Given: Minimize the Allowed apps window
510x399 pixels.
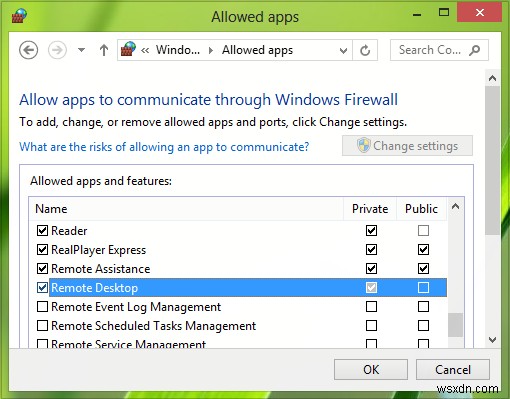Looking at the screenshot, I should pyautogui.click(x=417, y=14).
